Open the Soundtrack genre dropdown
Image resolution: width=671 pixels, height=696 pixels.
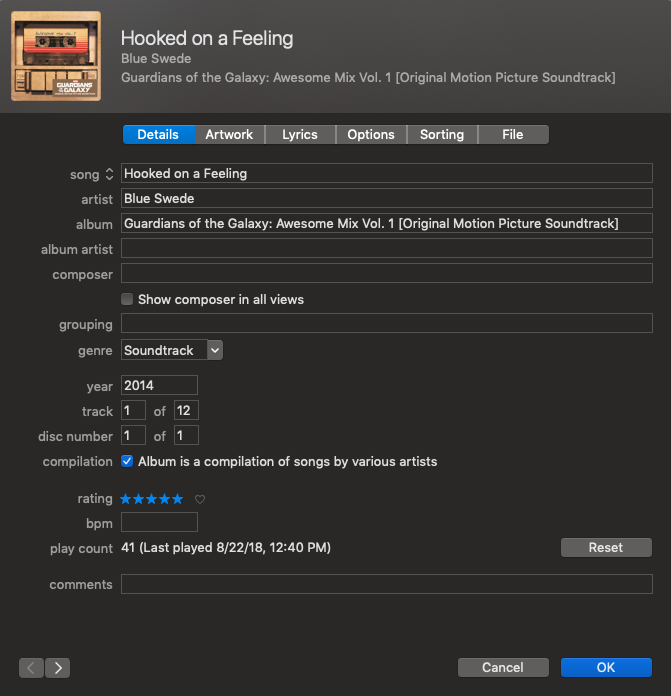(215, 351)
